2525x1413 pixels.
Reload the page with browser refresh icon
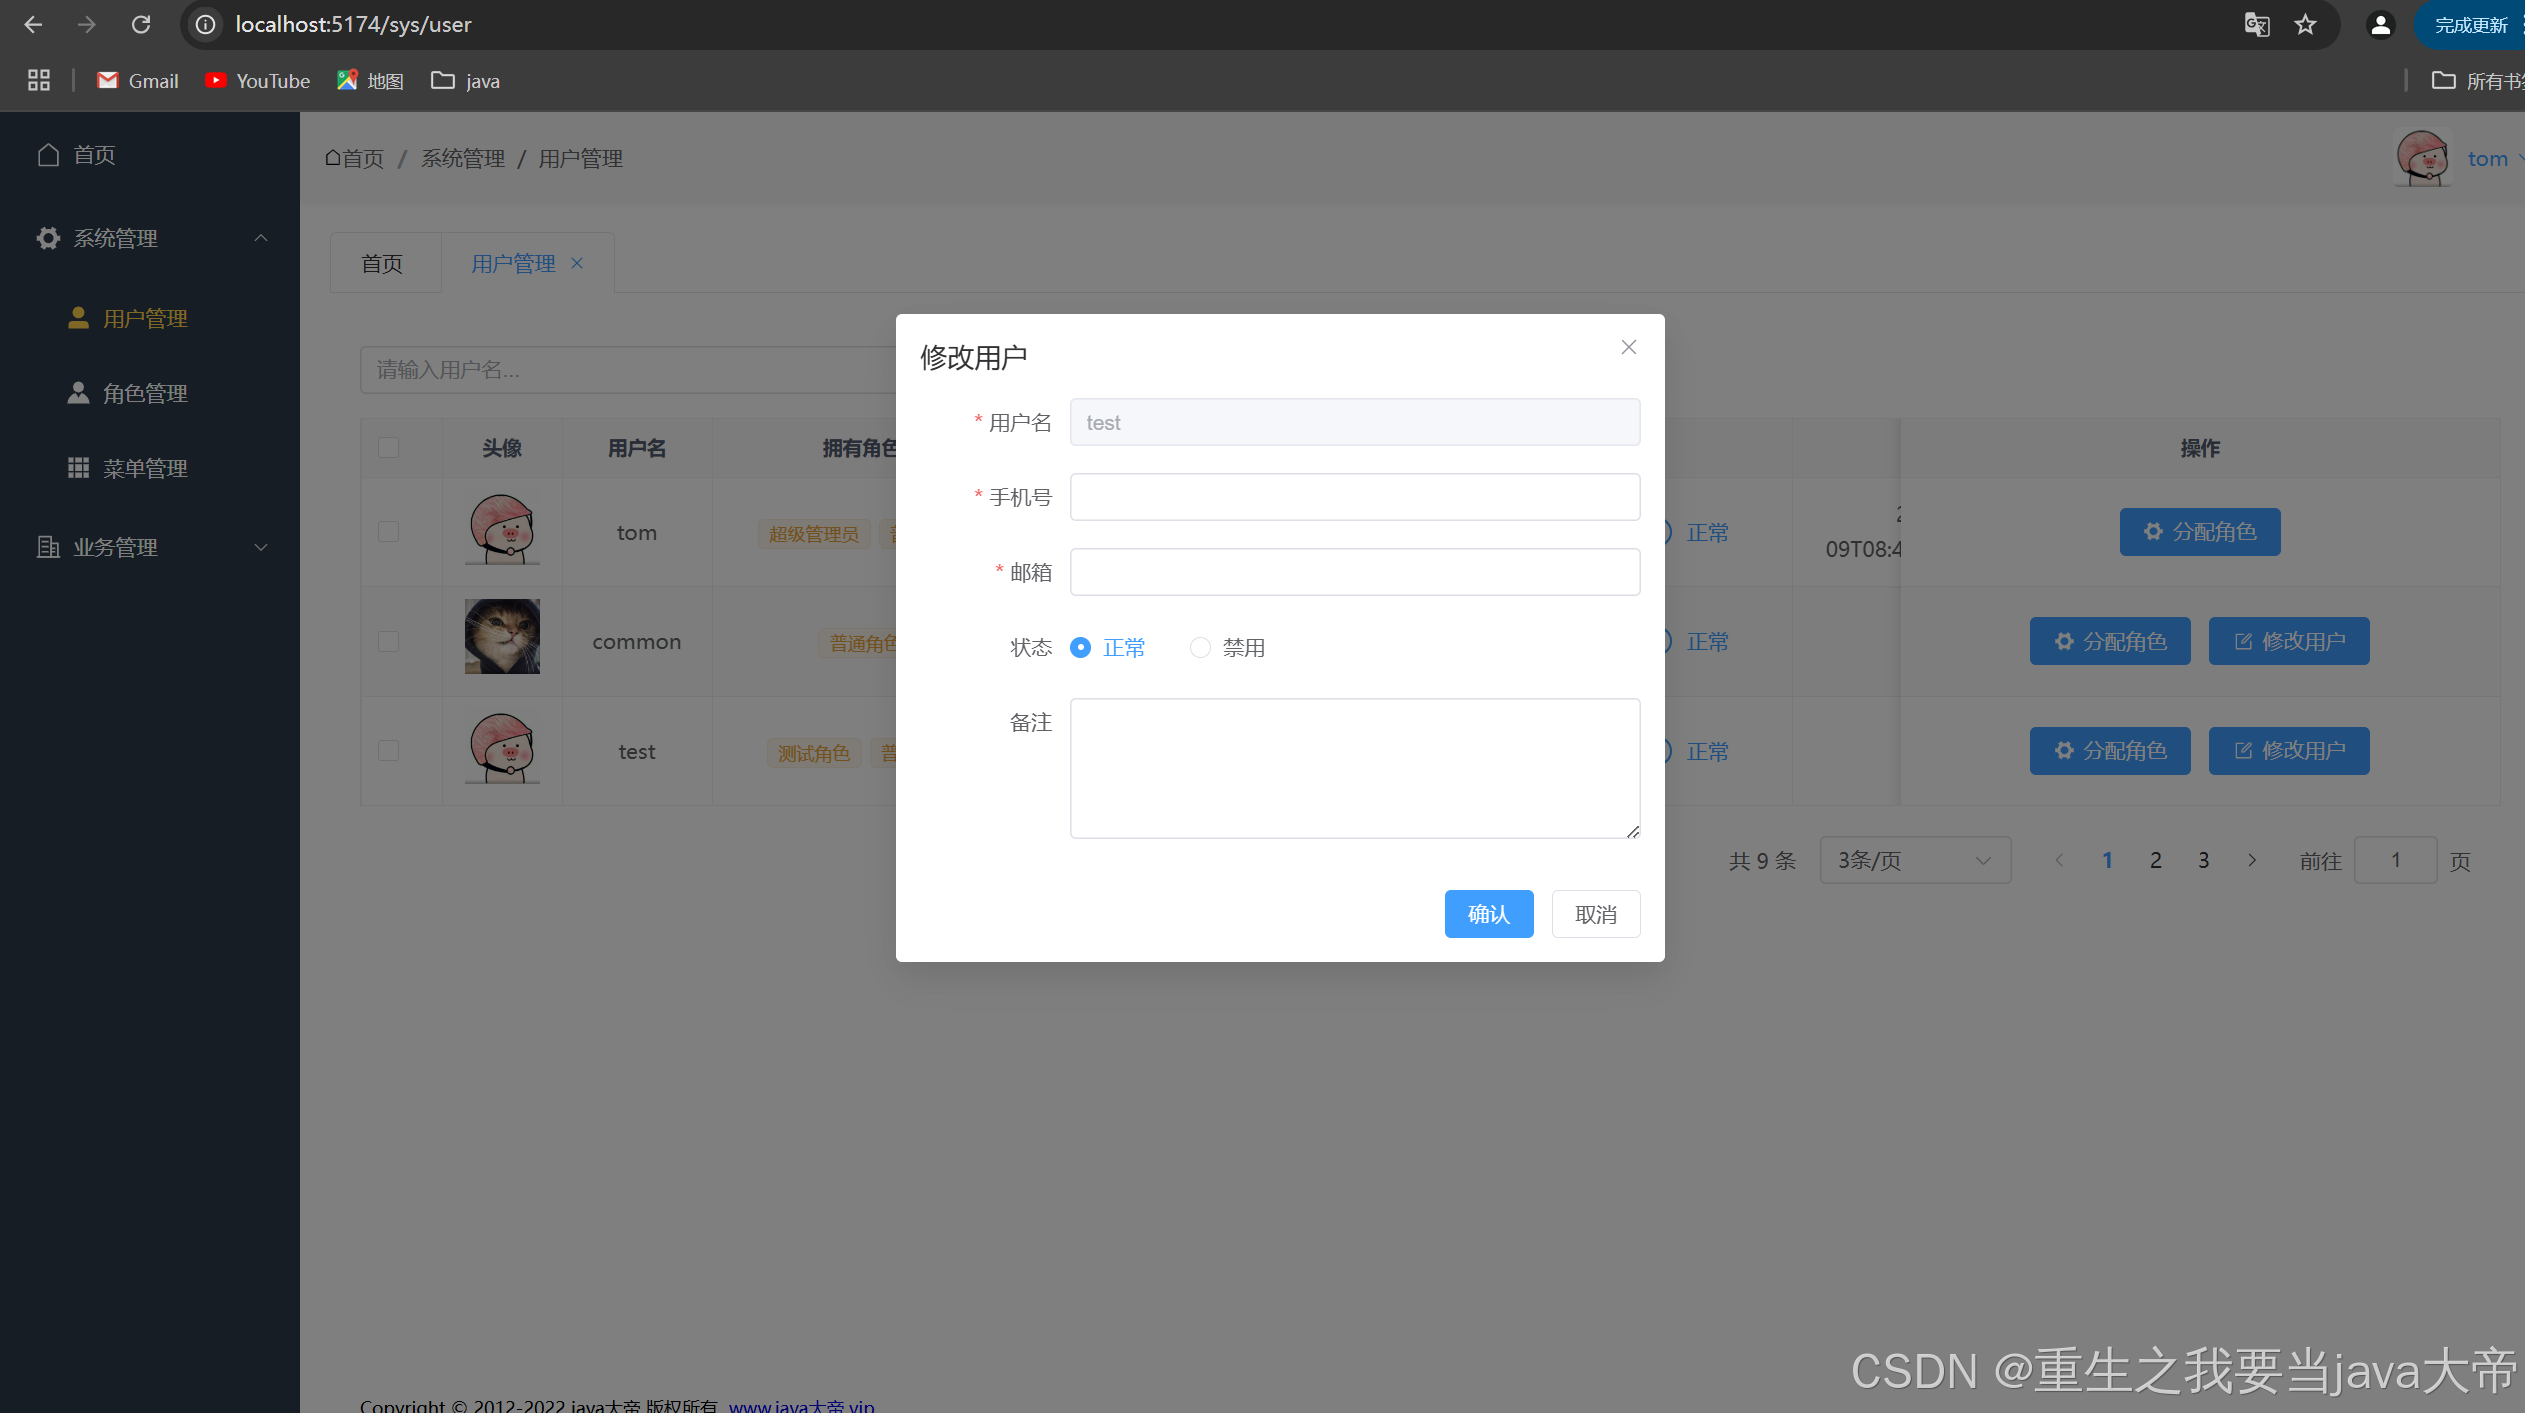[141, 24]
